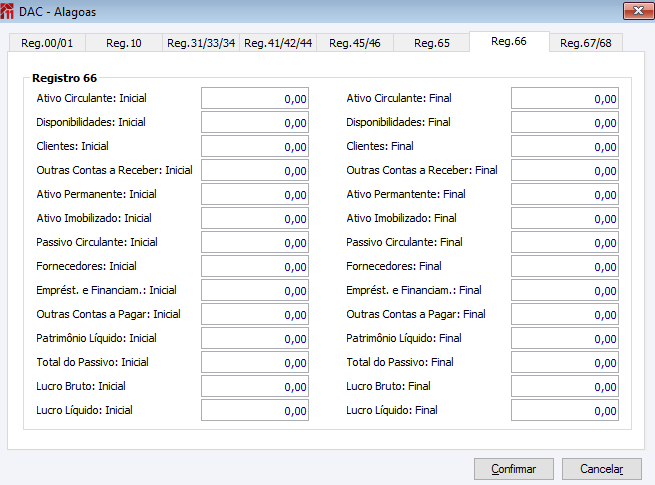Select Outras Contas a Pagar: Final input
Viewport: 655px width, 485px height.
pyautogui.click(x=565, y=315)
